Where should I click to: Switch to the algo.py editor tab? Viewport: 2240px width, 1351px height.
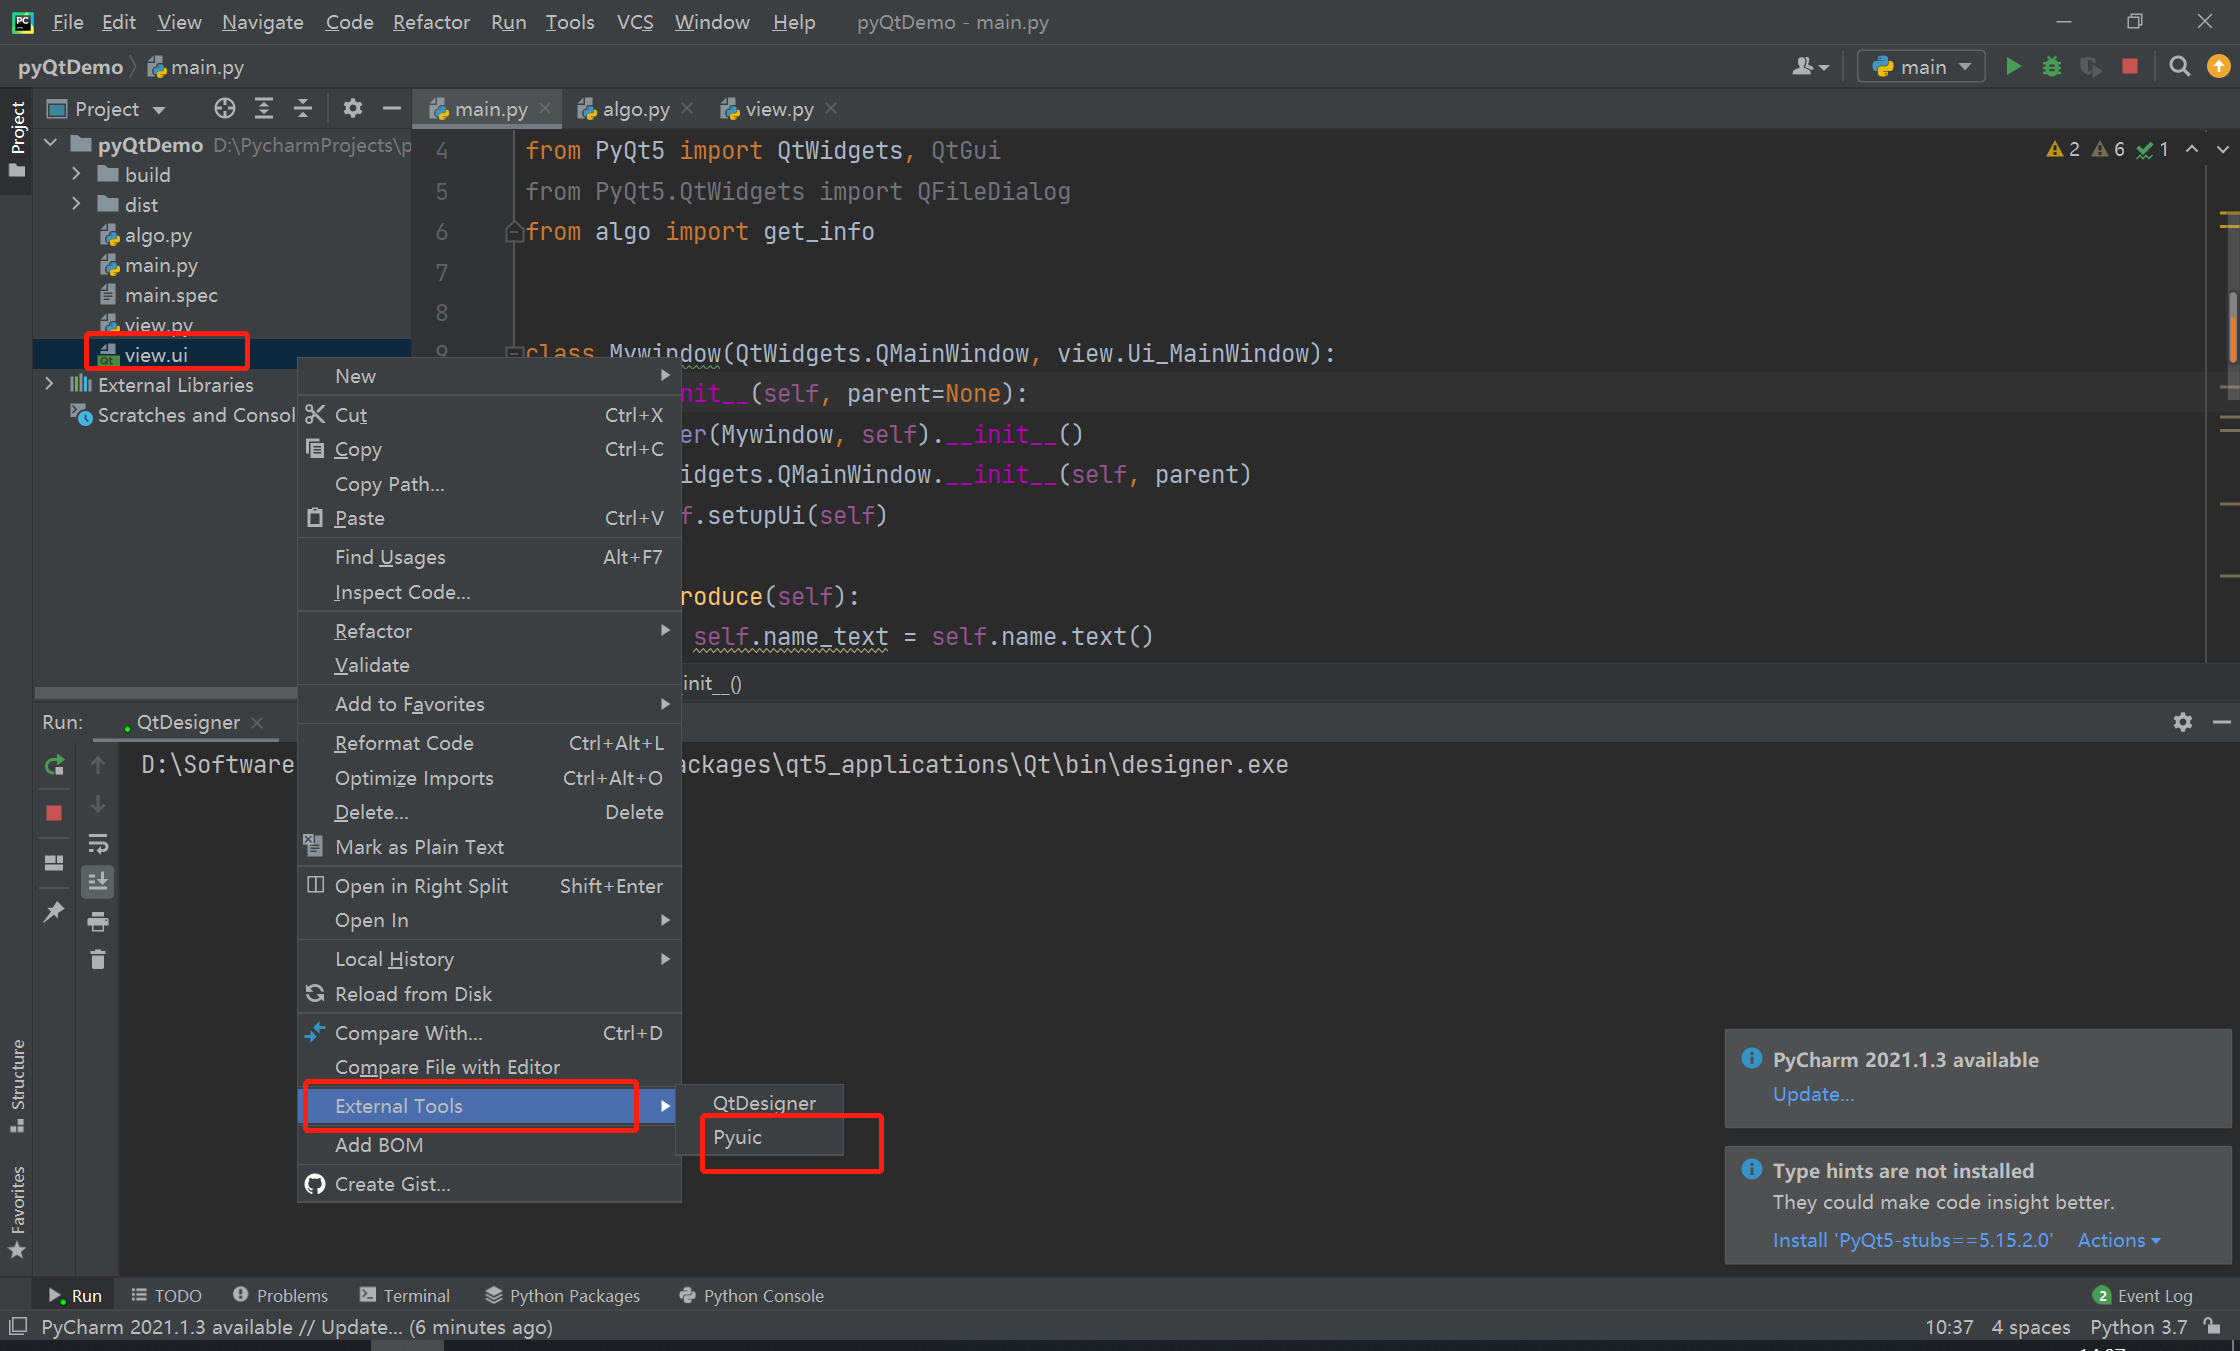coord(635,110)
